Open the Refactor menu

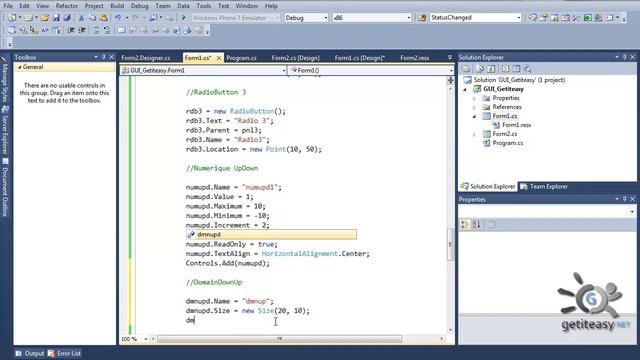pos(67,6)
